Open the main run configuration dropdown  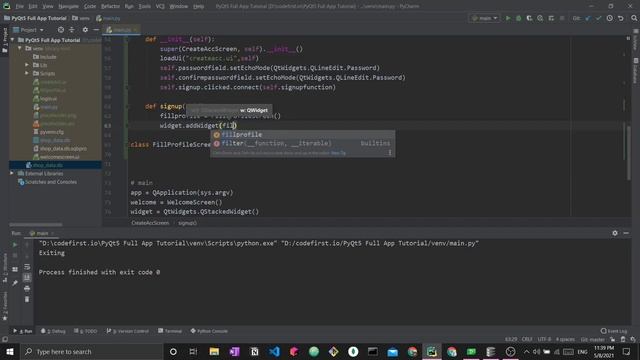click(x=484, y=18)
